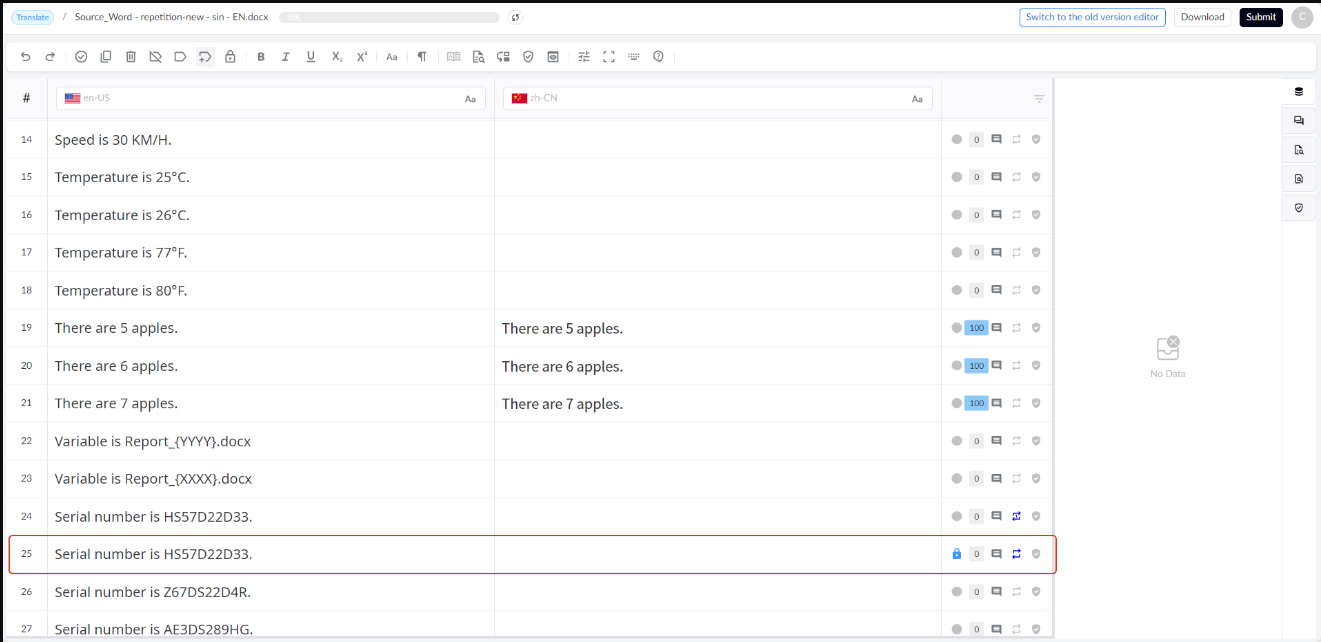
Task: Toggle case sensitivity in en-US search
Action: click(470, 98)
